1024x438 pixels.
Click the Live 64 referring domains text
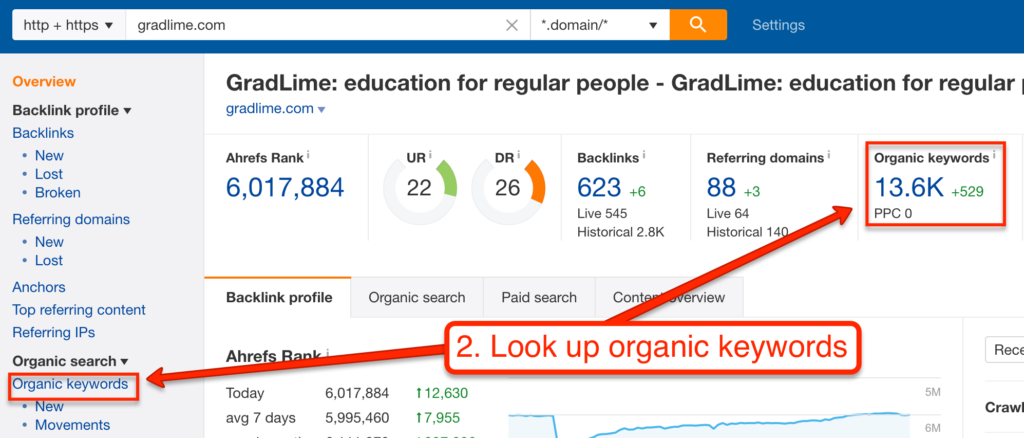click(x=728, y=213)
